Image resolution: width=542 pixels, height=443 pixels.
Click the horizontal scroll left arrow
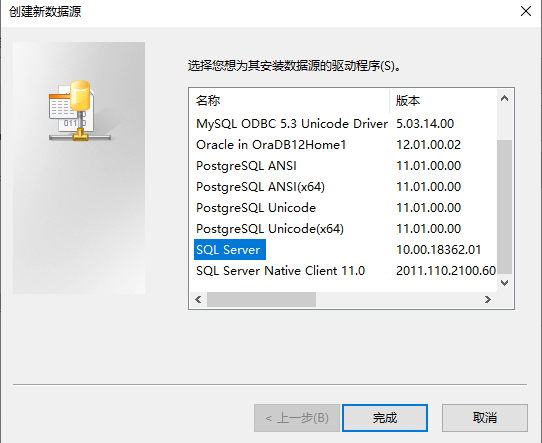(198, 299)
